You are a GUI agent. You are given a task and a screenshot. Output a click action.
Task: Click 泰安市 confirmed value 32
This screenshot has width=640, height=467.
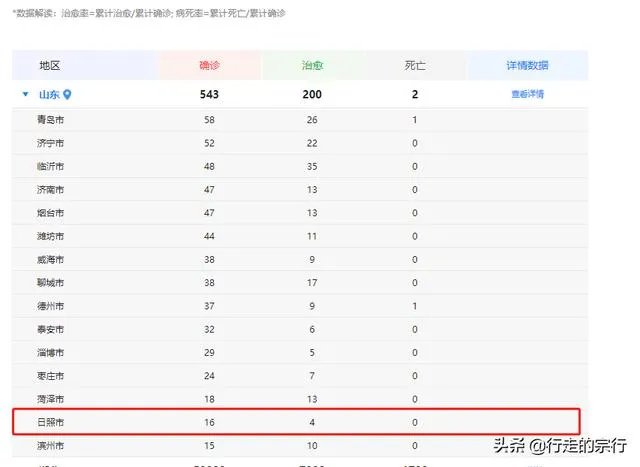pyautogui.click(x=209, y=329)
